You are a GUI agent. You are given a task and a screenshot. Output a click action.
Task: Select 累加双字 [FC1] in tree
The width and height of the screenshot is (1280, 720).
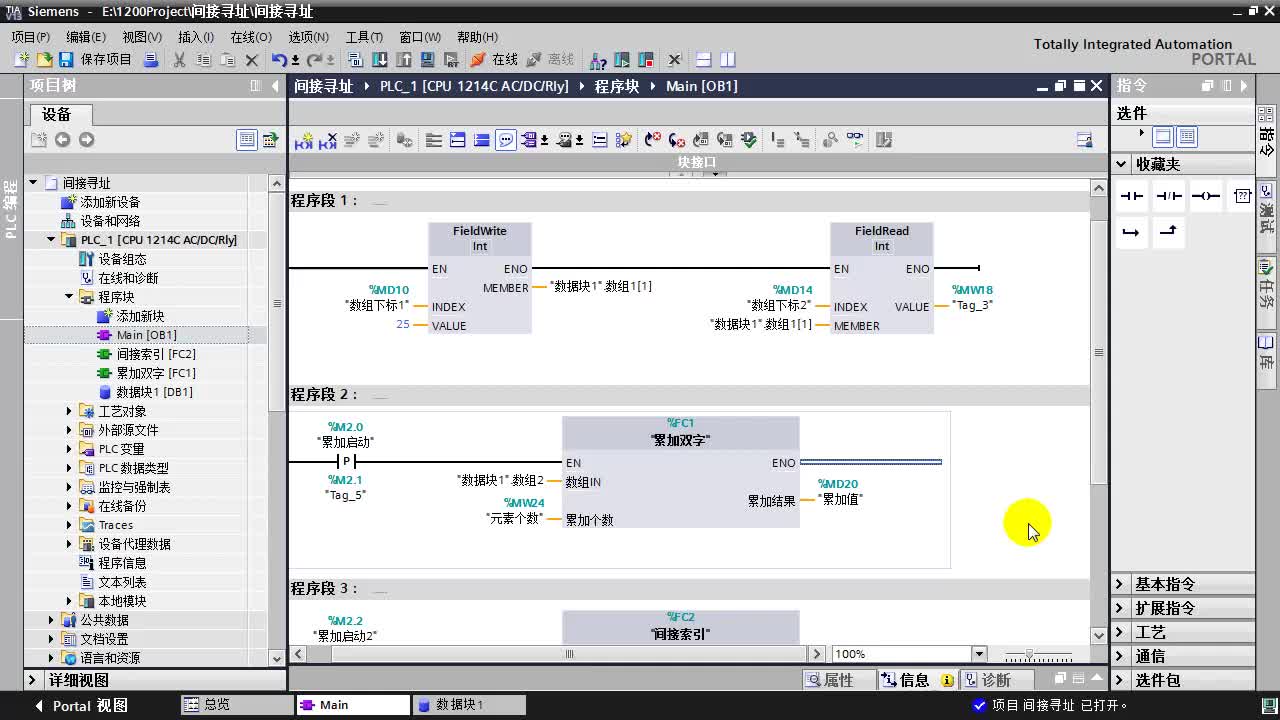(155, 373)
